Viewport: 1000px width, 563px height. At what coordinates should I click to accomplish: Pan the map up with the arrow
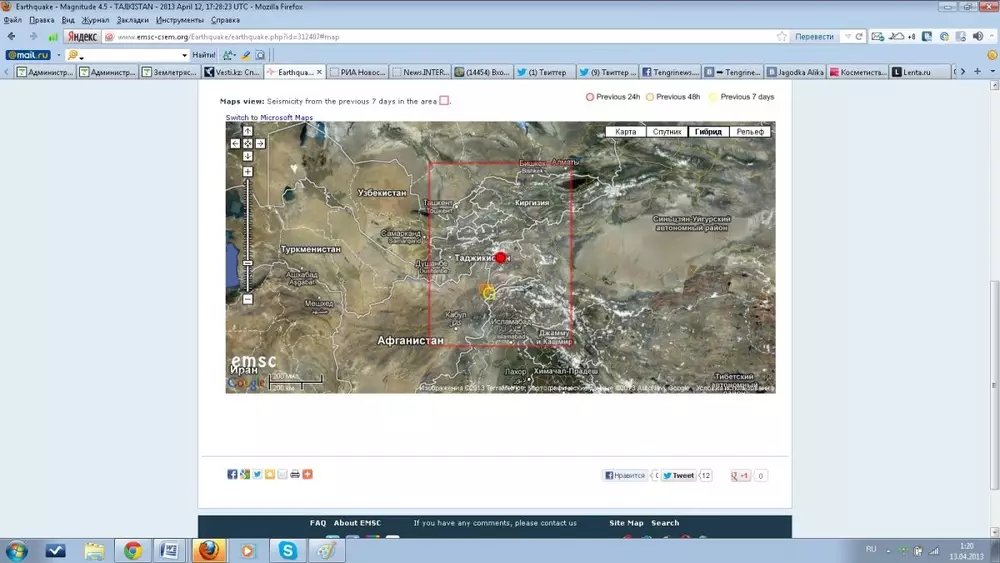pyautogui.click(x=248, y=131)
